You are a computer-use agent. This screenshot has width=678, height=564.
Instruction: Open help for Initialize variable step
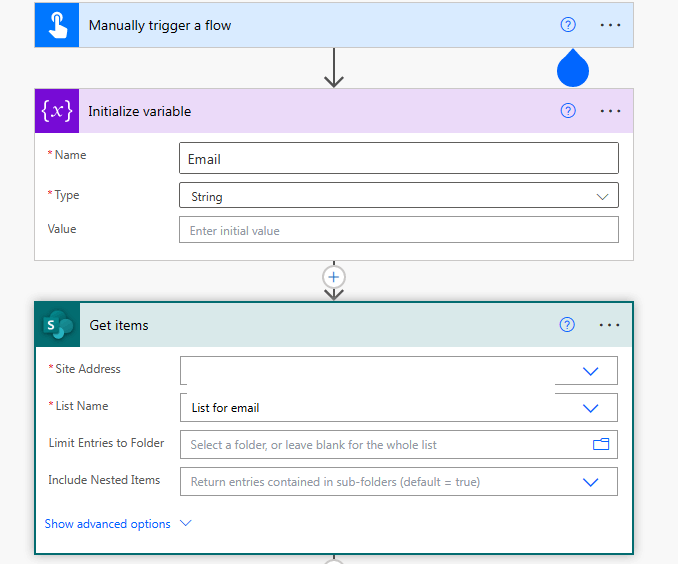[568, 111]
